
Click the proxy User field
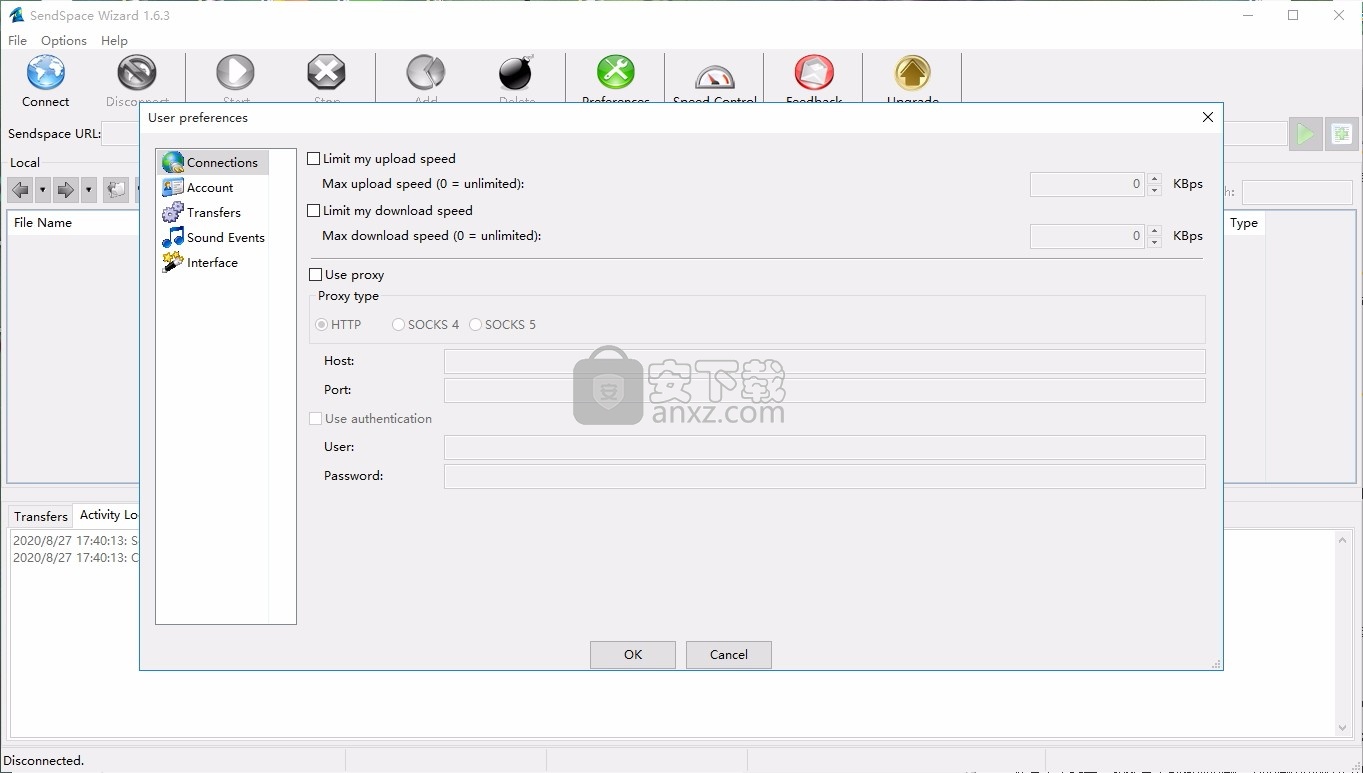click(824, 447)
